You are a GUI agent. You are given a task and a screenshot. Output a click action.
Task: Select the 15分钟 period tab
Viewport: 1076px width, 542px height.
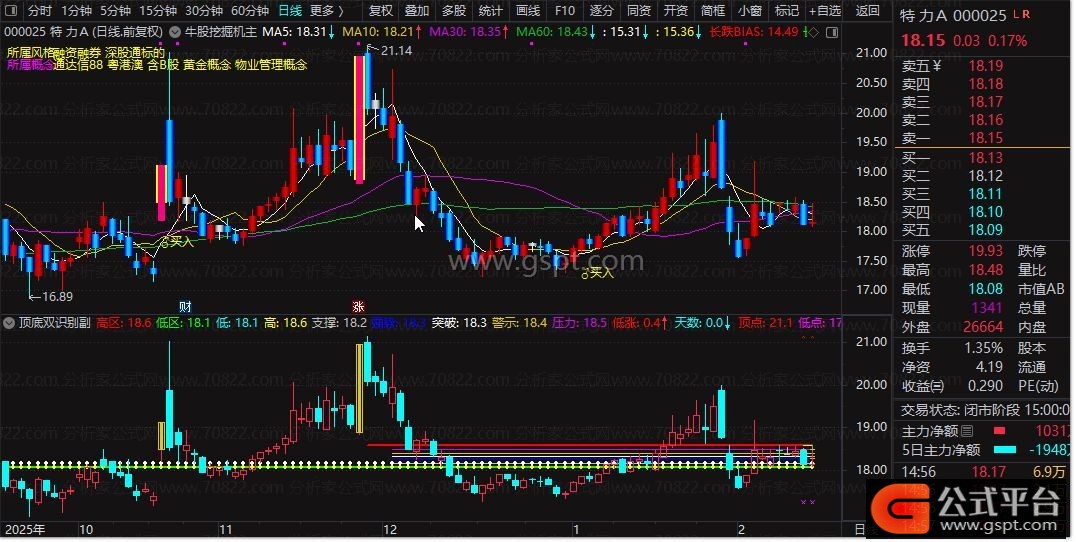(157, 11)
